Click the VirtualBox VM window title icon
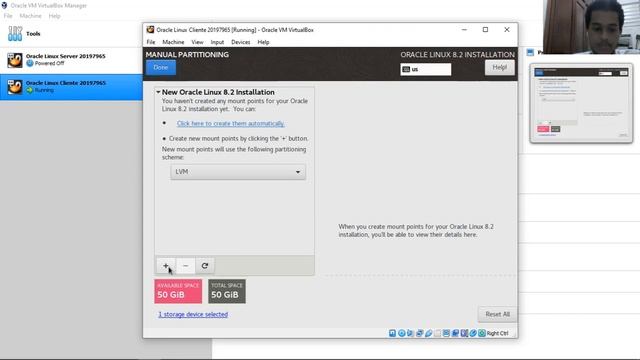Viewport: 640px width, 360px height. [150, 30]
